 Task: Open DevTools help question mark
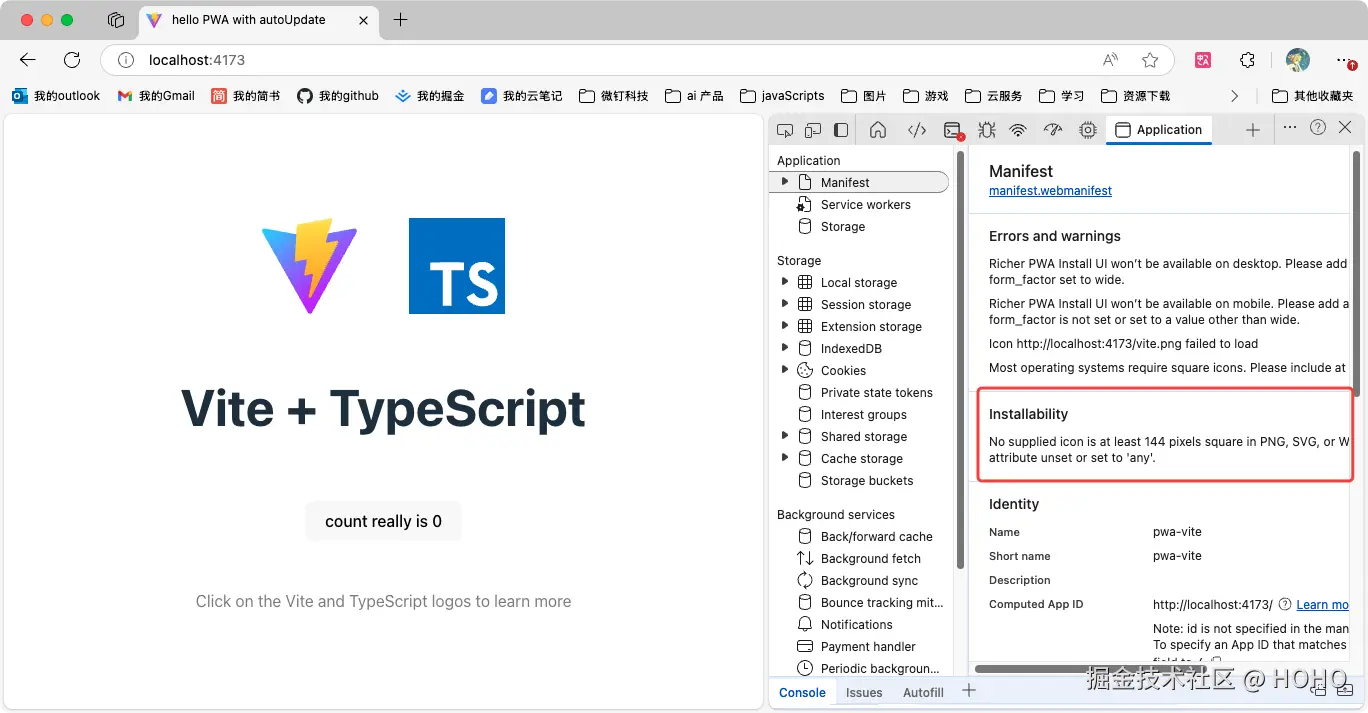click(x=1318, y=127)
